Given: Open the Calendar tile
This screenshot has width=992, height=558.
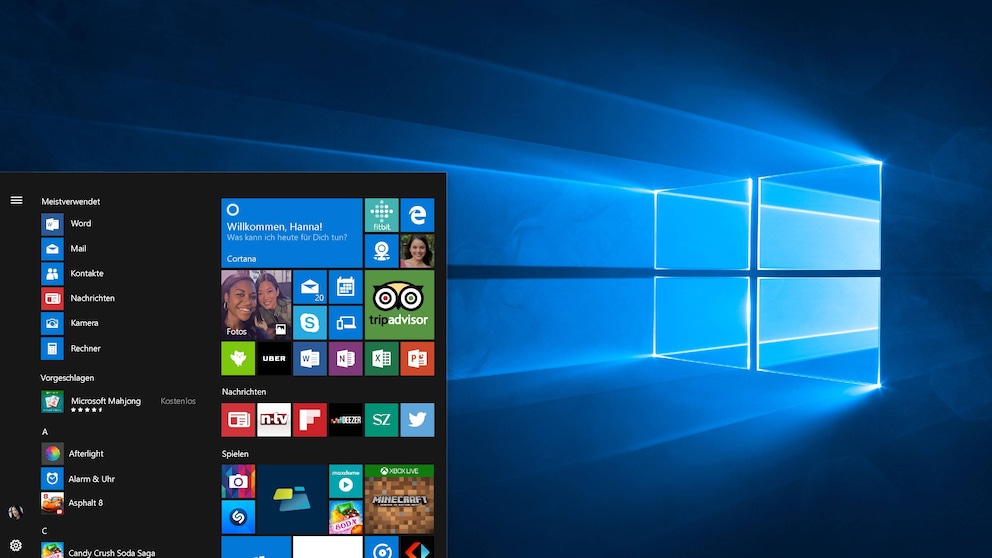Looking at the screenshot, I should [345, 287].
